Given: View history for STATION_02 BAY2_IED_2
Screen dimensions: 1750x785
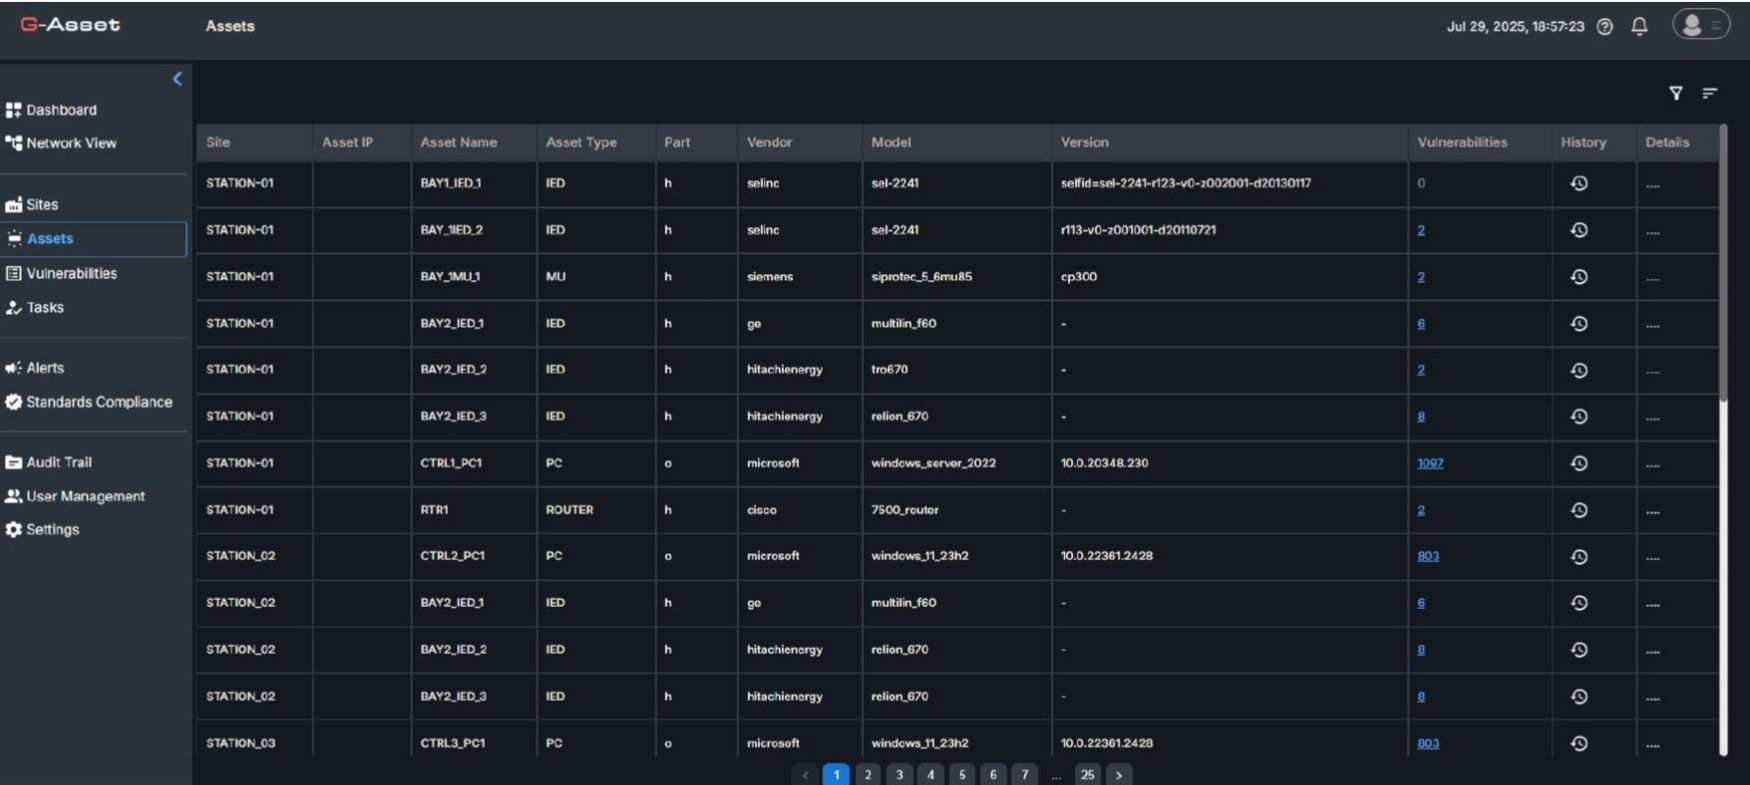Looking at the screenshot, I should (1579, 650).
